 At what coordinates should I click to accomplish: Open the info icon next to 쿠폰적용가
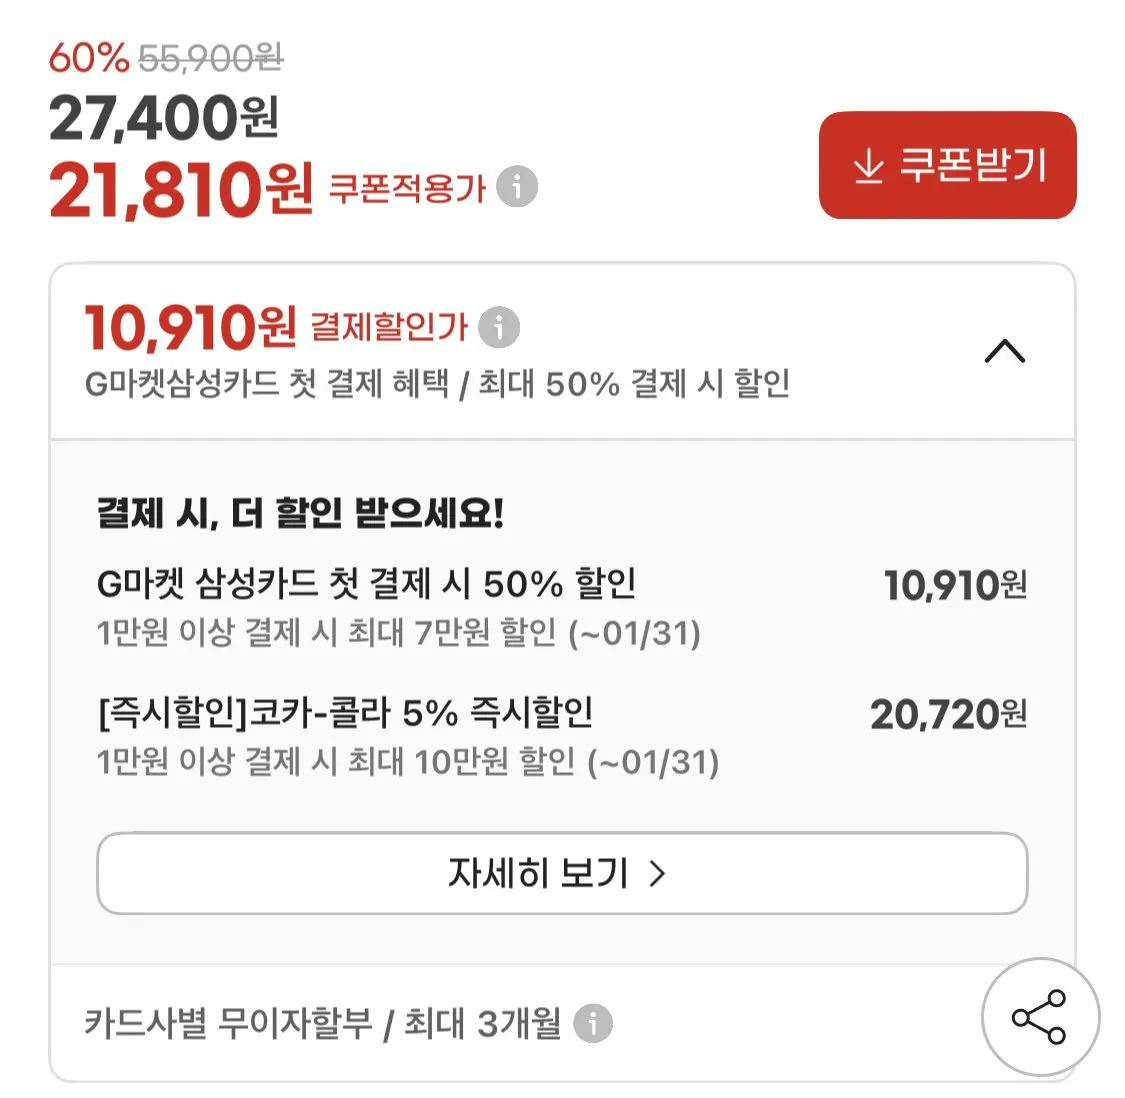[516, 187]
